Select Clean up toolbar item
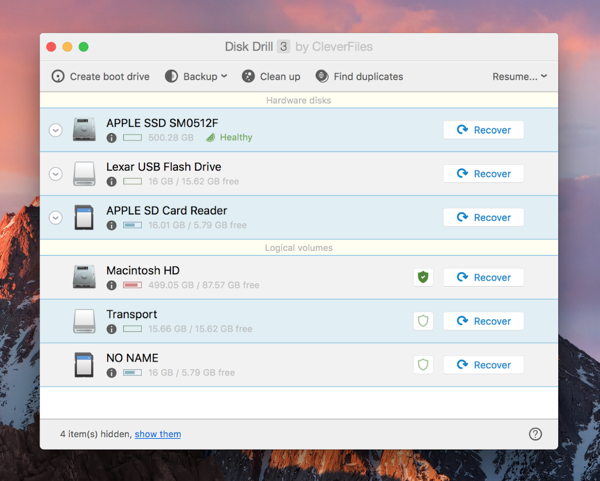 click(x=271, y=77)
